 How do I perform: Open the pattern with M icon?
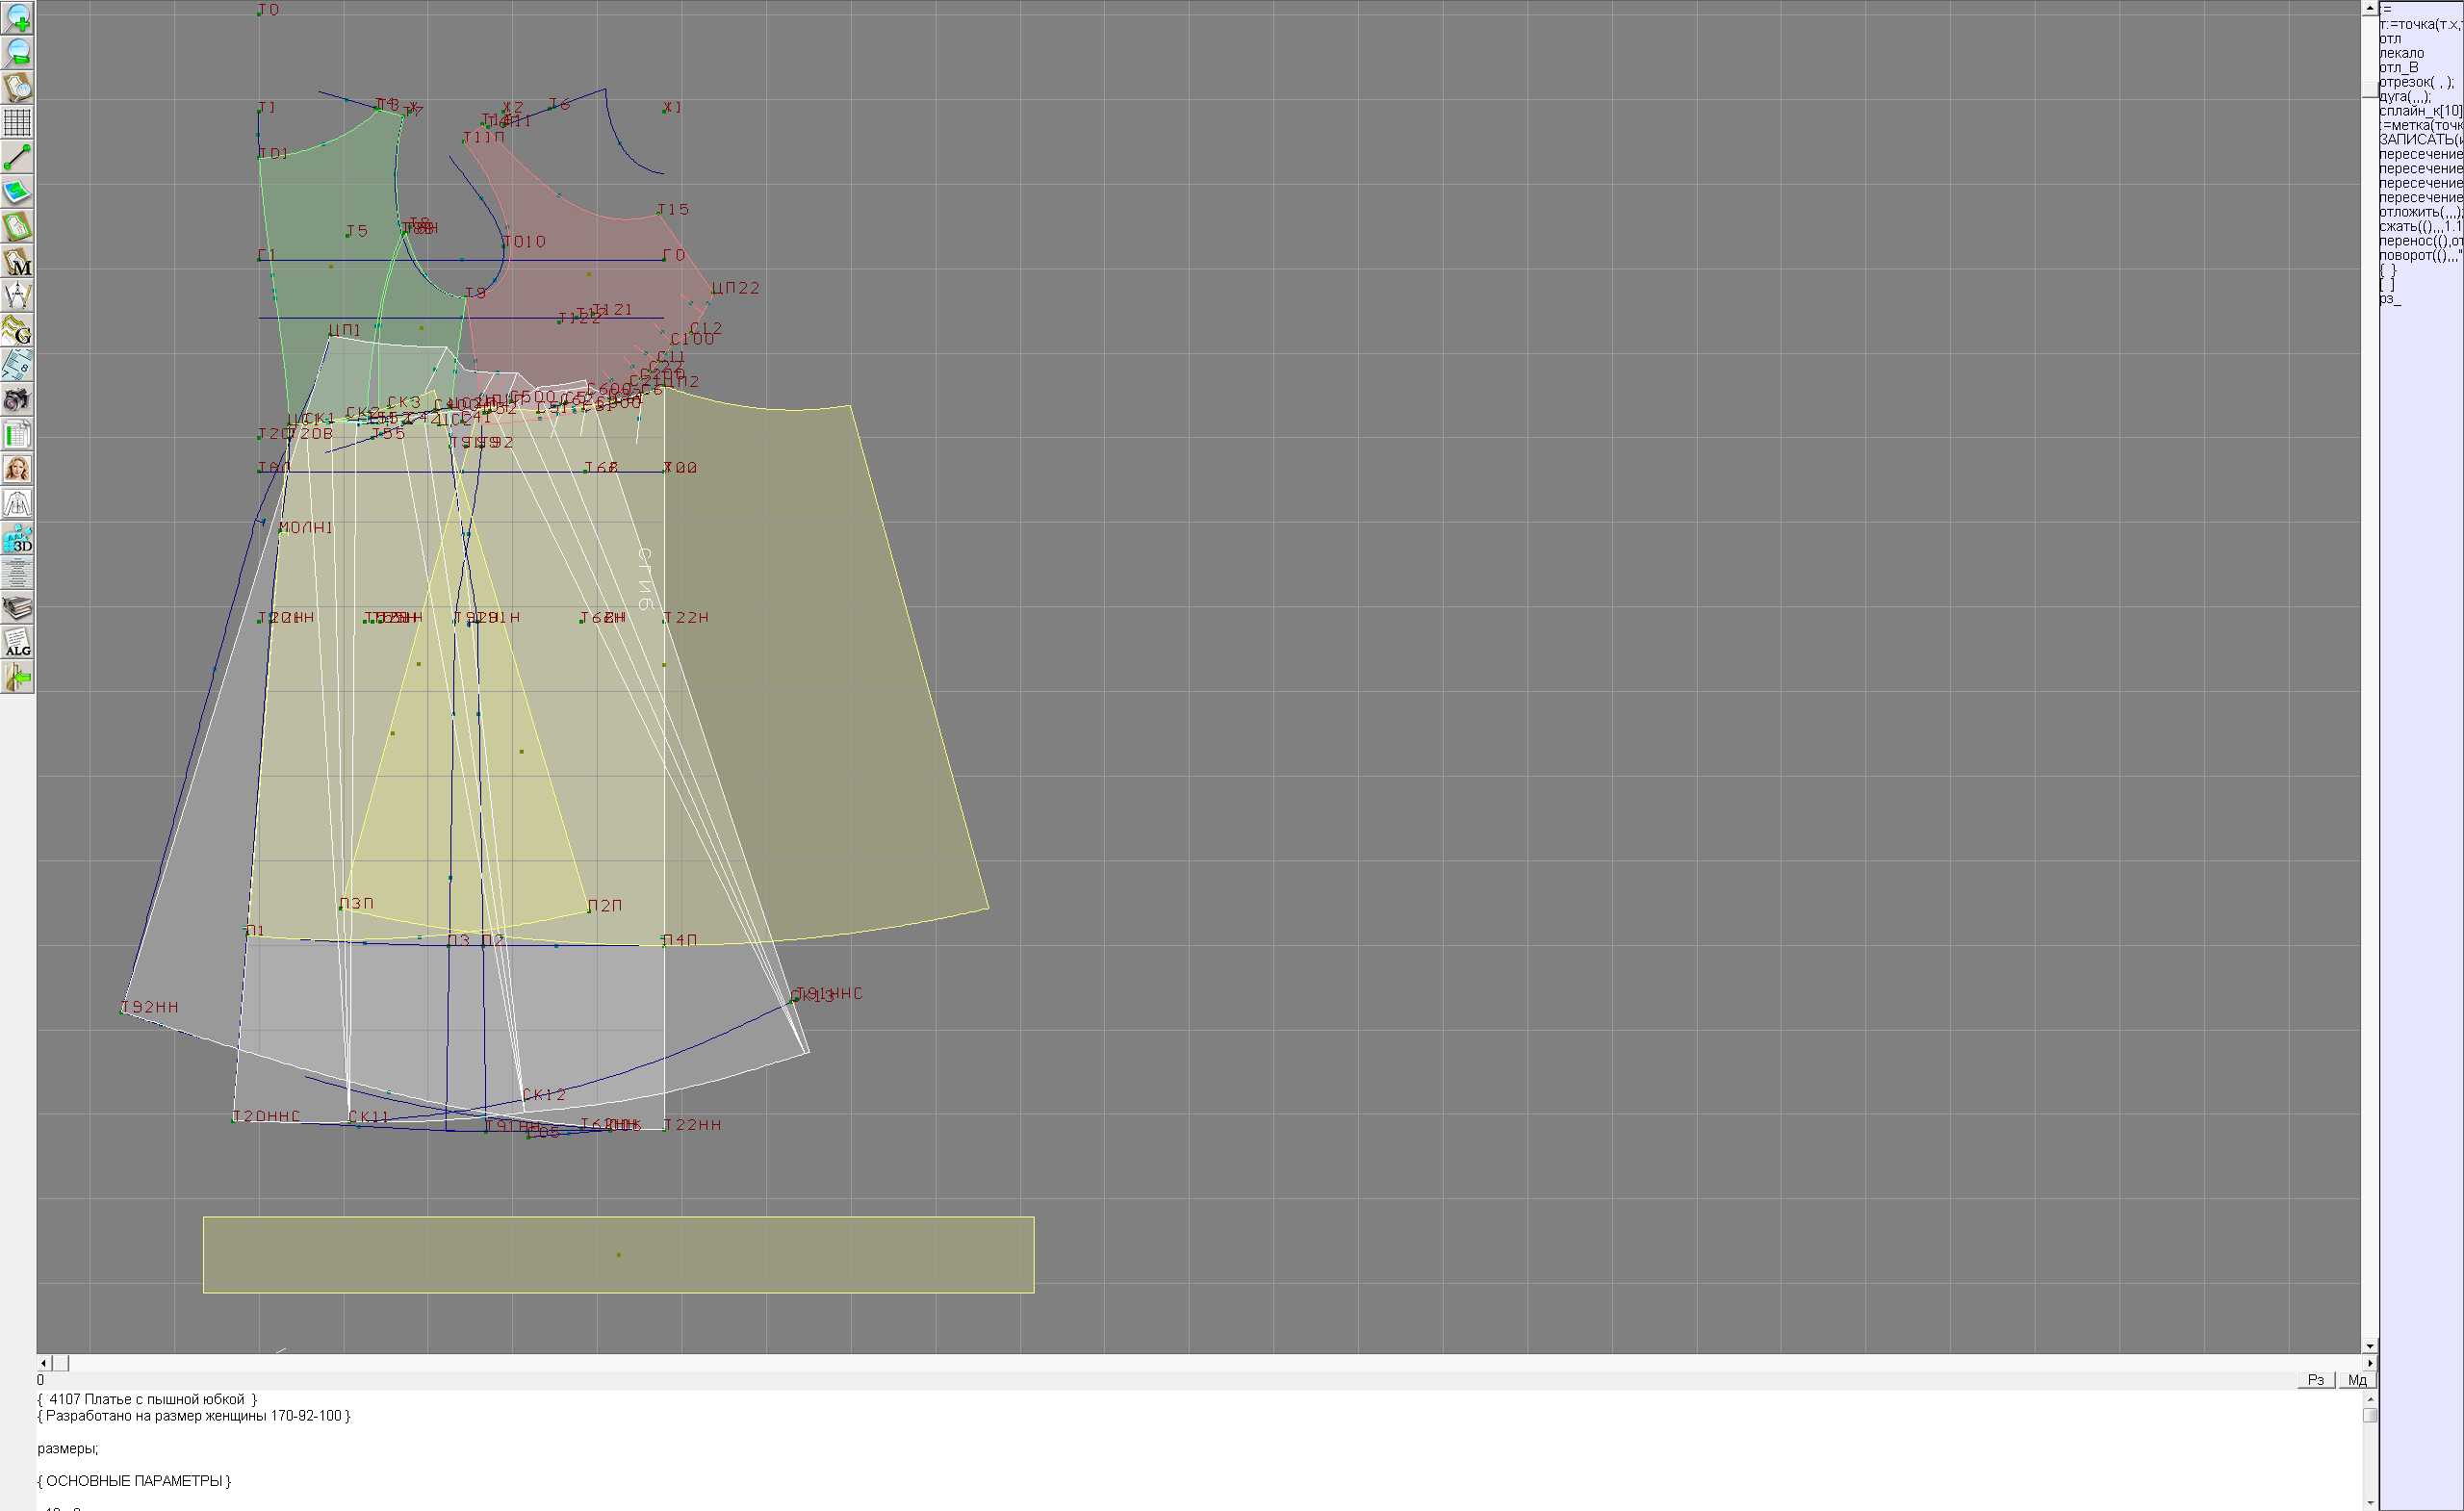17,261
